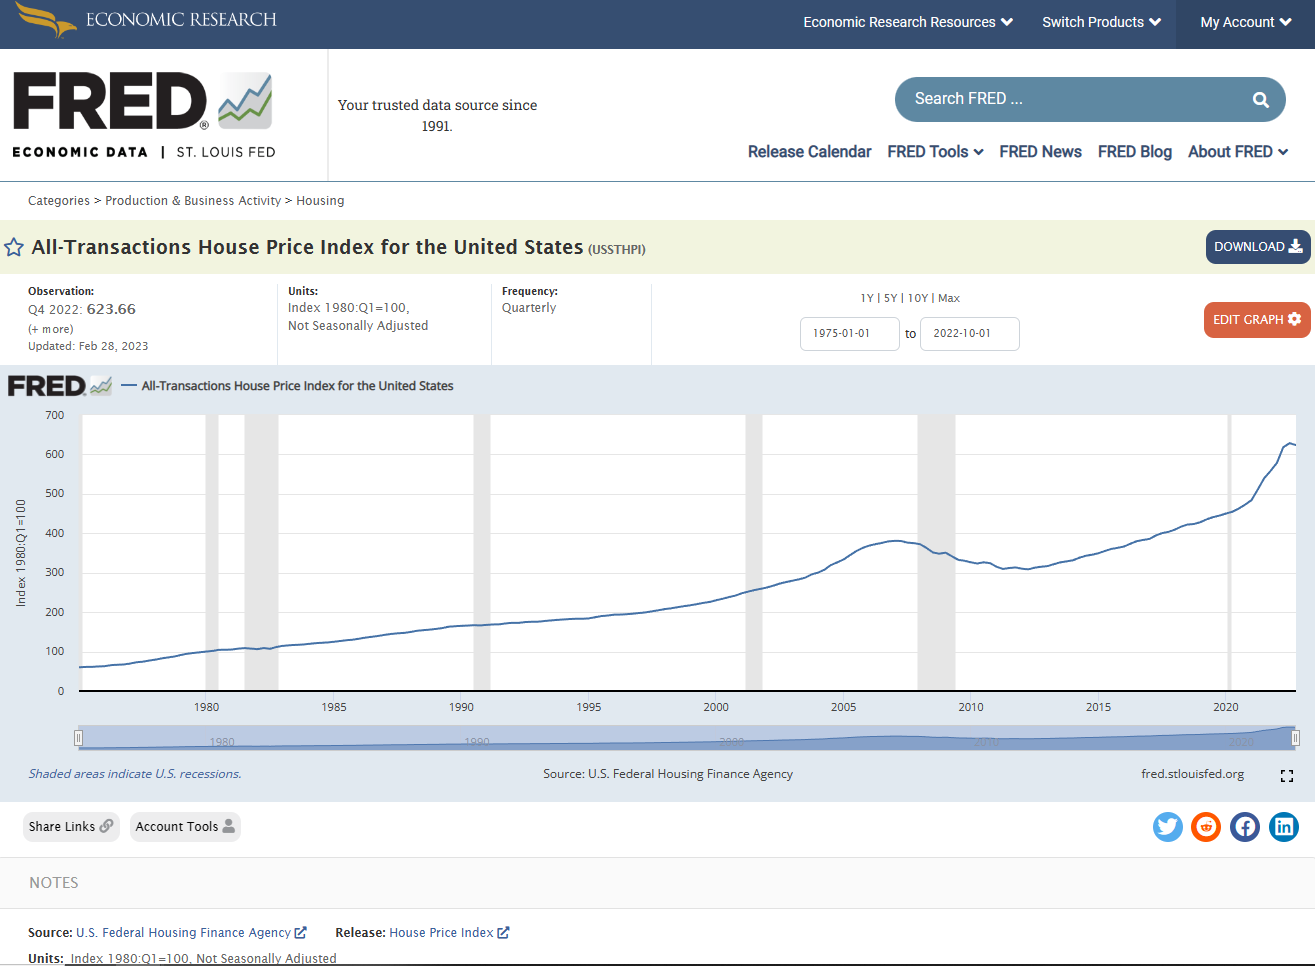Open Account Tools

click(185, 827)
